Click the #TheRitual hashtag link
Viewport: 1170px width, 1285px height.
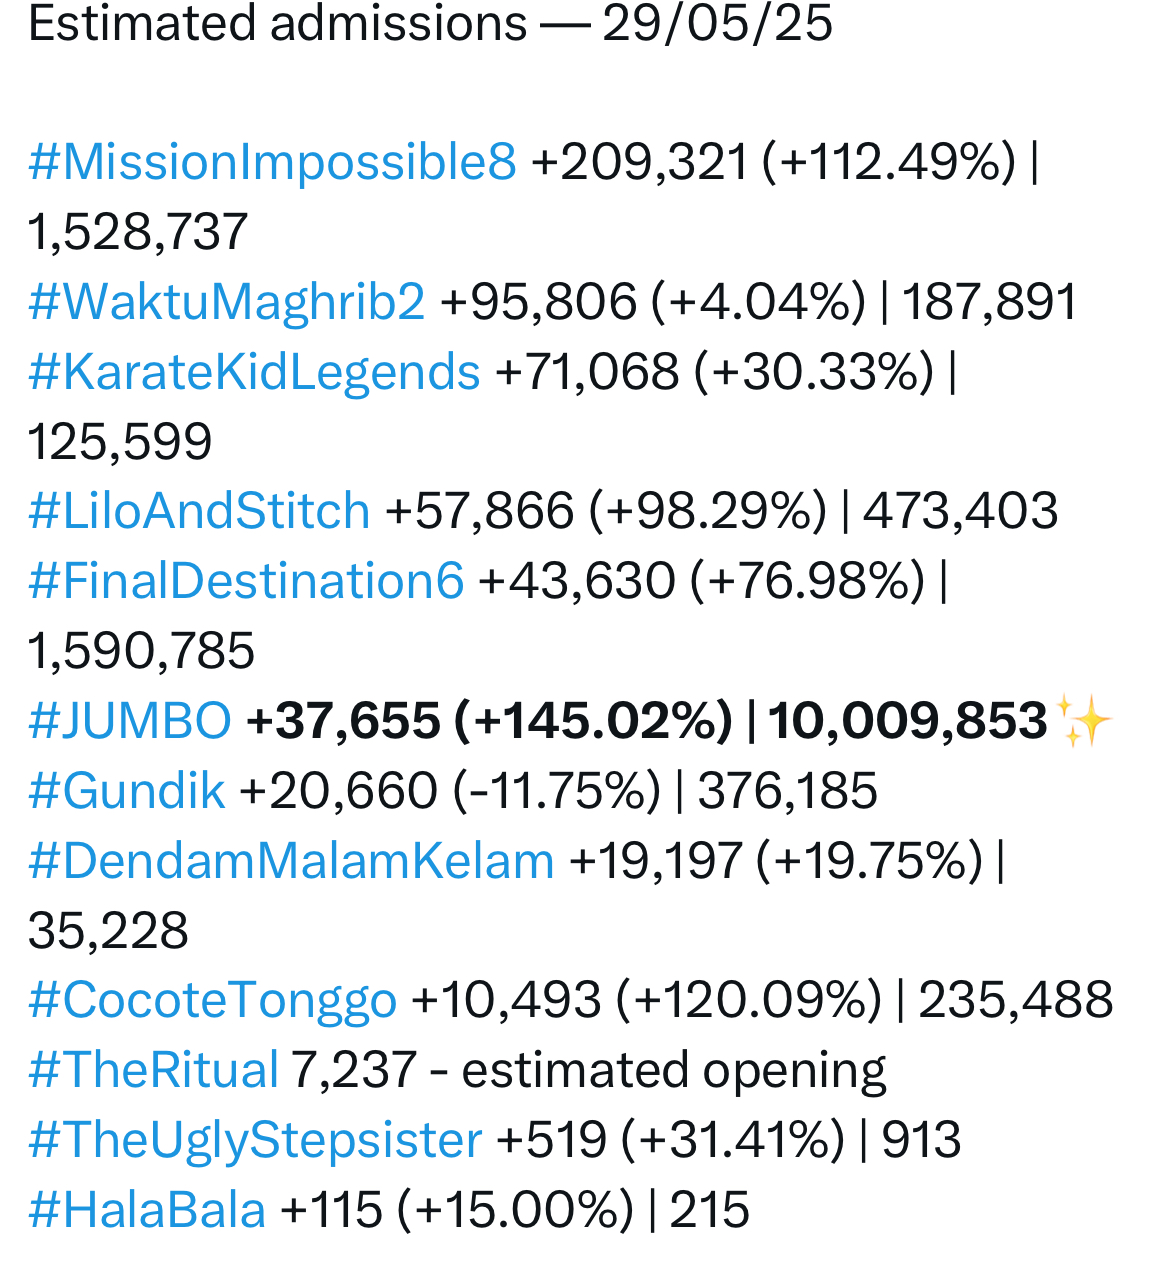click(153, 1070)
